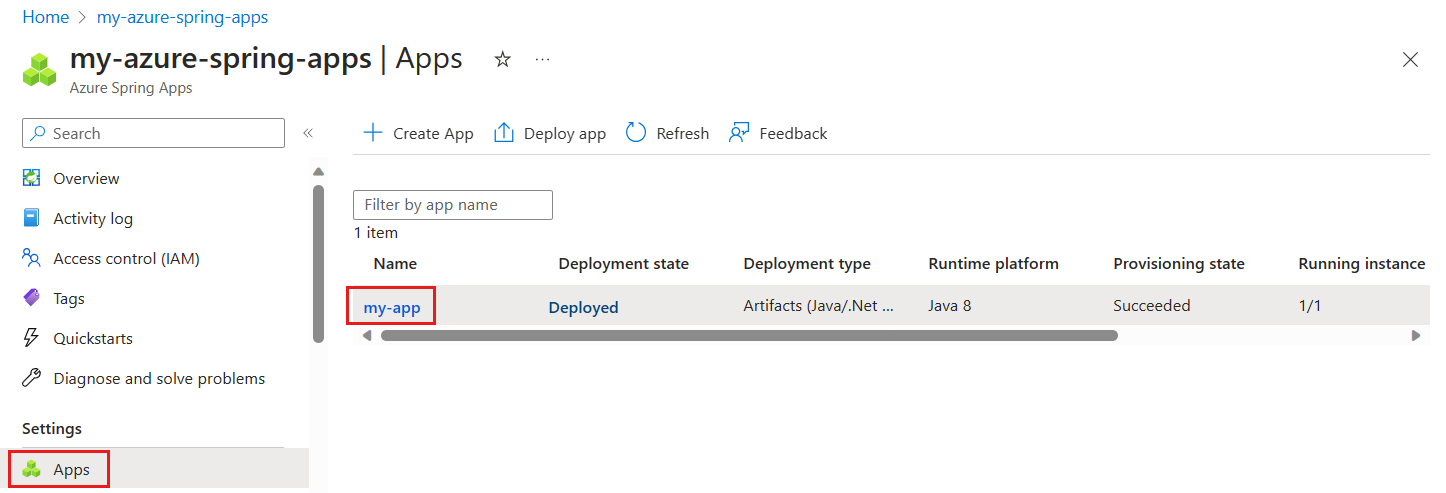Collapse the sidebar menu with double chevron

tap(308, 133)
